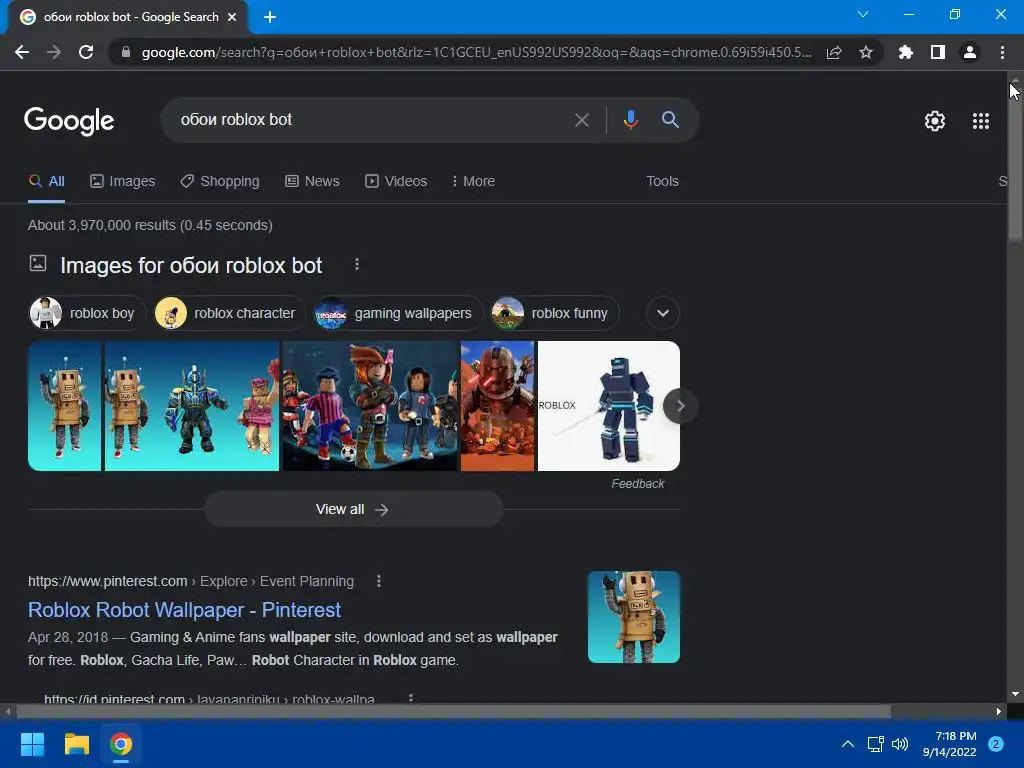Viewport: 1024px width, 768px height.
Task: Click the Chrome taskbar icon
Action: (121, 744)
